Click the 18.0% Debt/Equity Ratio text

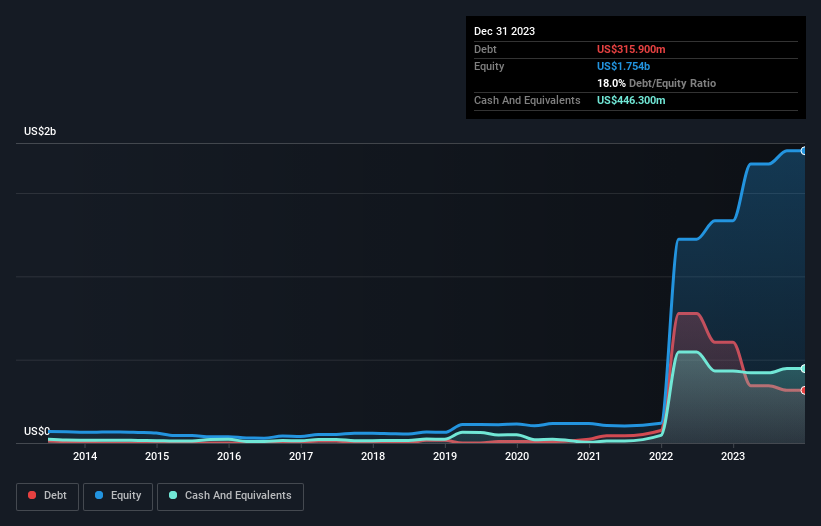[x=656, y=83]
